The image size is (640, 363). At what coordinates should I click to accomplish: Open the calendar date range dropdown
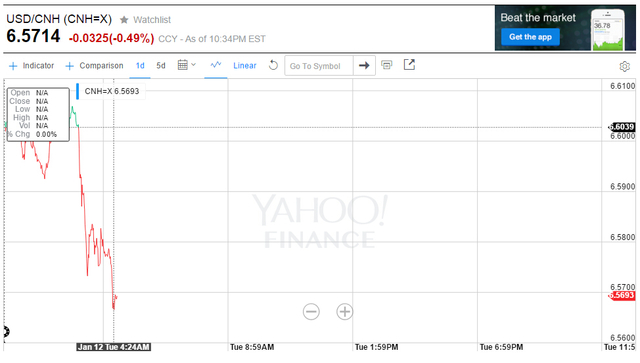point(187,65)
